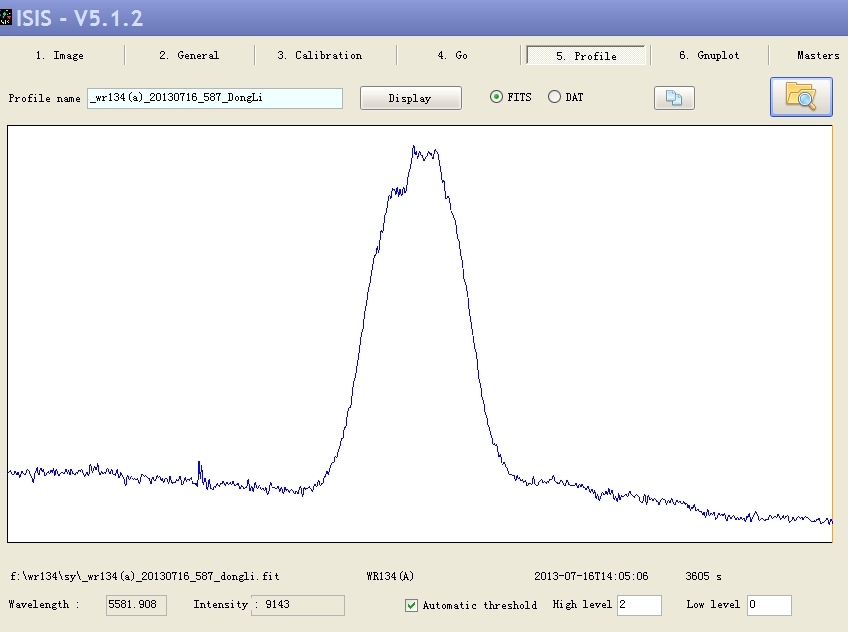Click the Wavelength readout box
This screenshot has width=848, height=632.
137,605
